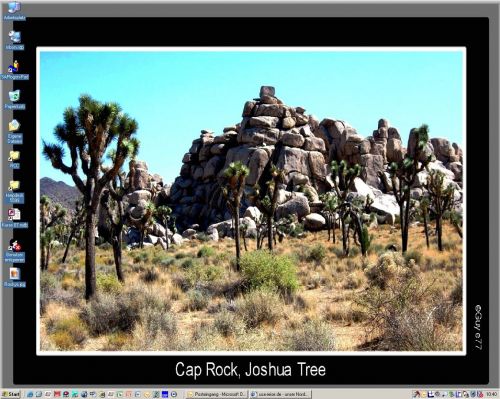Select the folder shortcut below Eigene Dateien

[x=15, y=159]
